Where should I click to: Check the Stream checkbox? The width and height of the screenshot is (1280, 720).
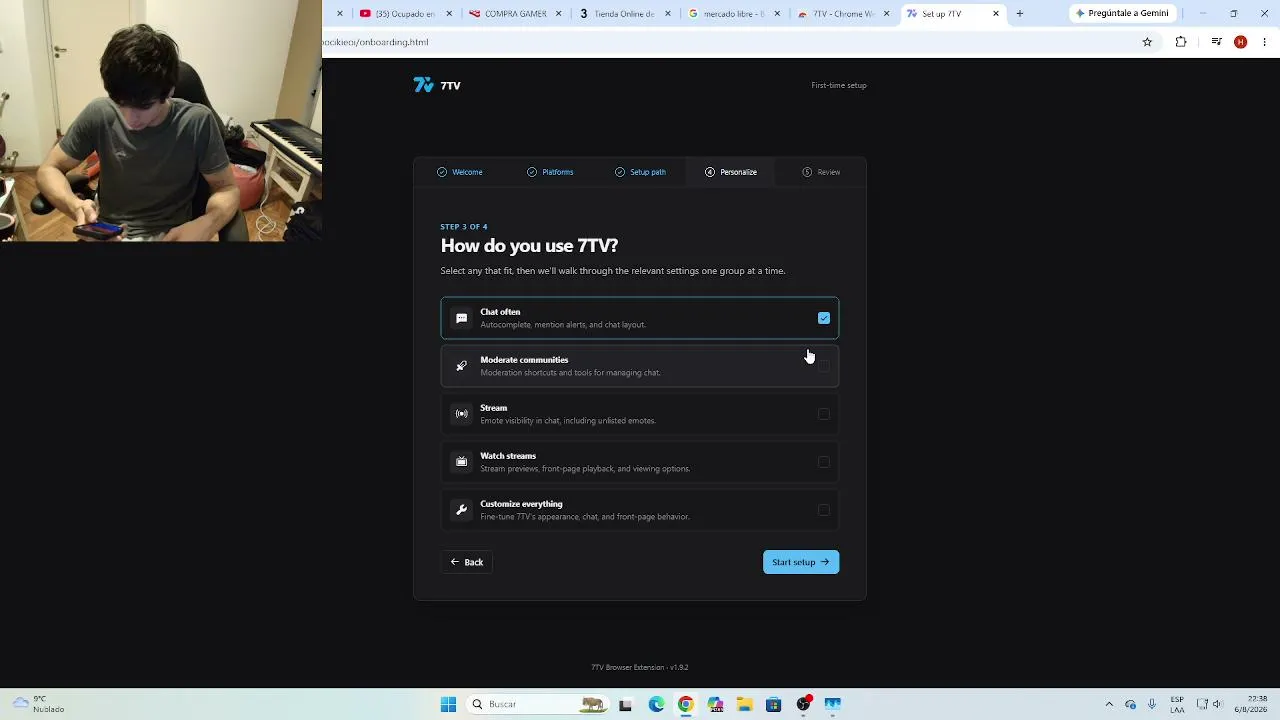824,414
